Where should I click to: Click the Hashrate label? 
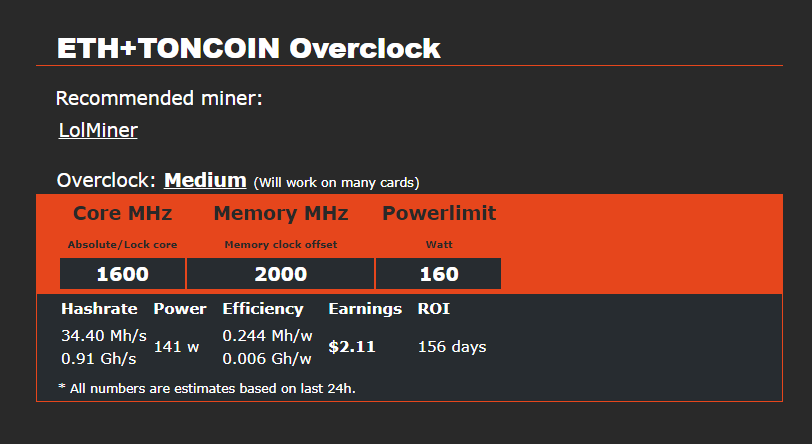(99, 309)
